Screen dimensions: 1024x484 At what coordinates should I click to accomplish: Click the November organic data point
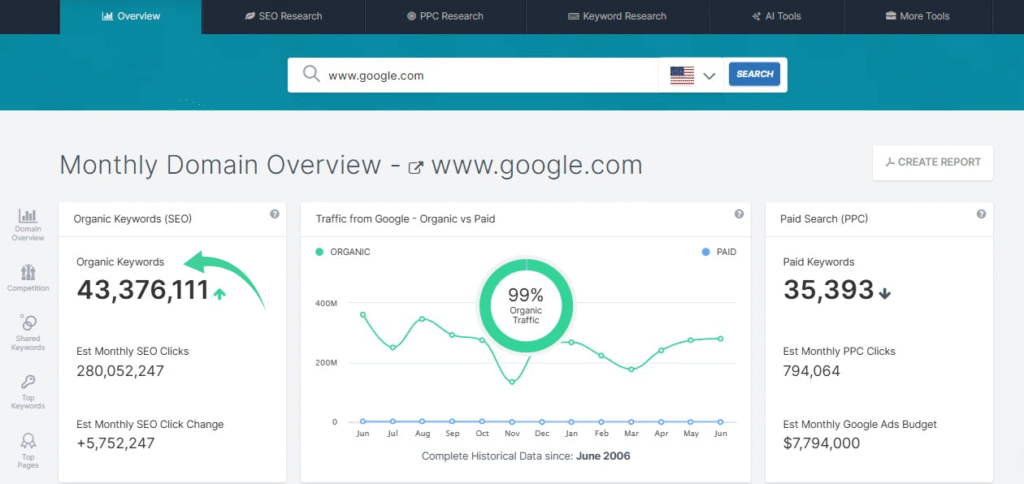[x=512, y=381]
